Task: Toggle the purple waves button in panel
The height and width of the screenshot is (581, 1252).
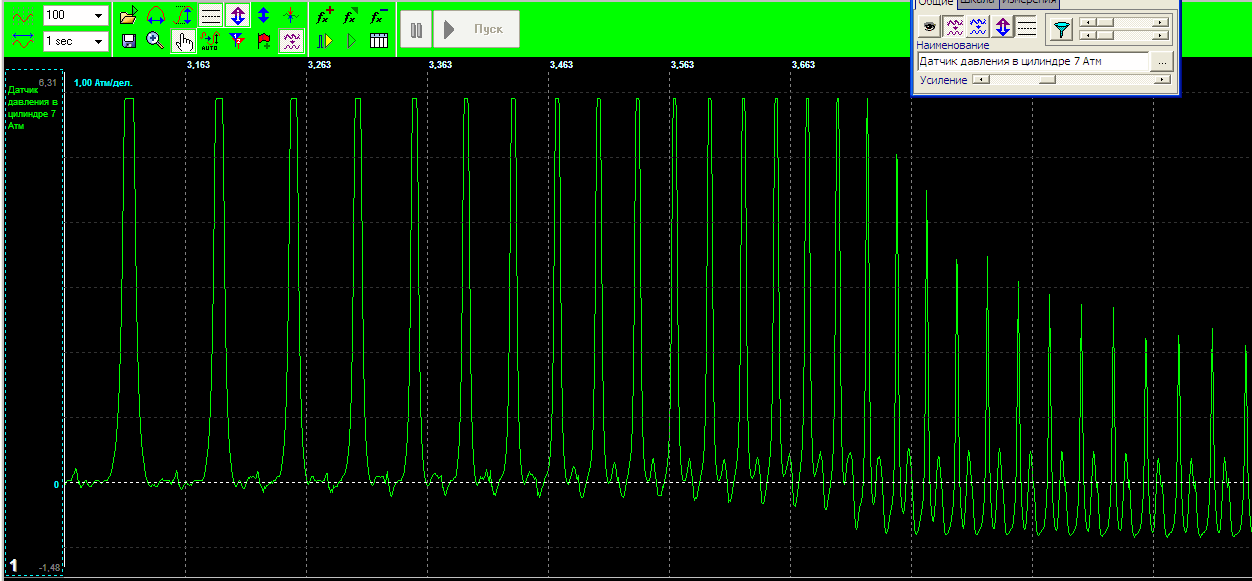Action: click(955, 28)
